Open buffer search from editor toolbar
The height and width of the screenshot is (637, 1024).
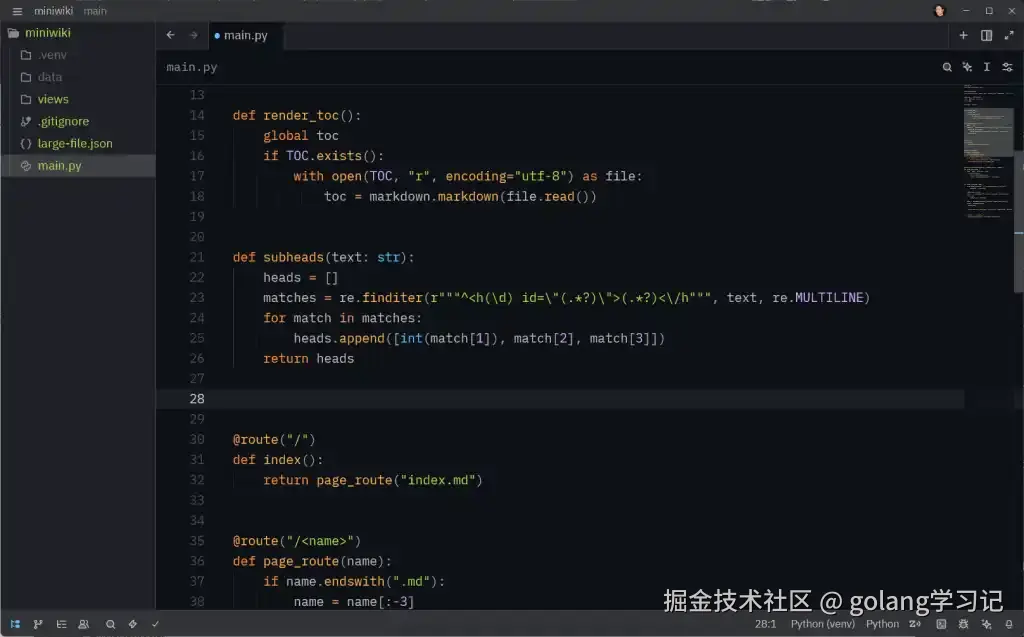coord(947,67)
